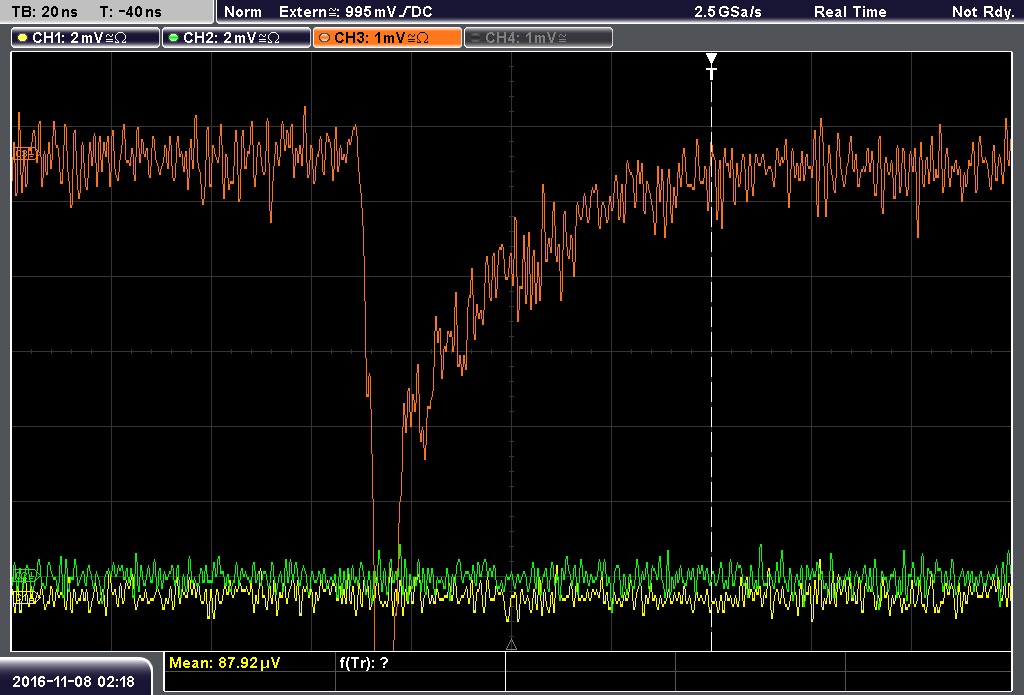The image size is (1024, 695).
Task: Select the CH2 2 mV channel tab
Action: coord(236,38)
